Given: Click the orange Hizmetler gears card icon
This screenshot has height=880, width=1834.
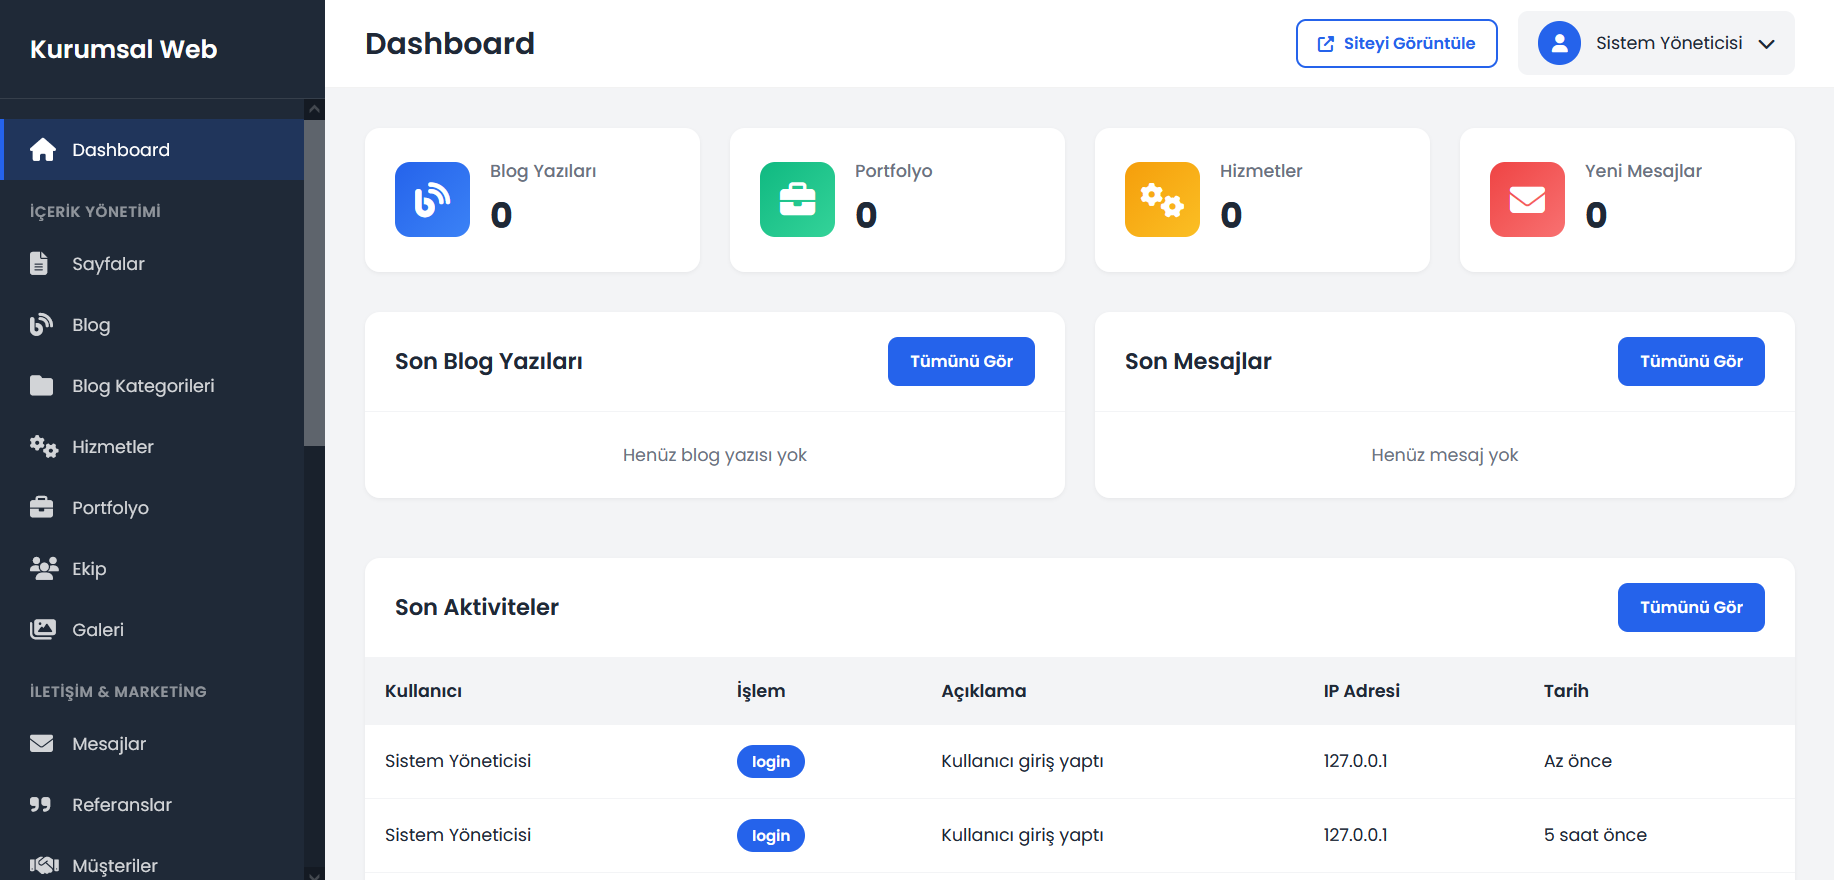Looking at the screenshot, I should tap(1162, 200).
